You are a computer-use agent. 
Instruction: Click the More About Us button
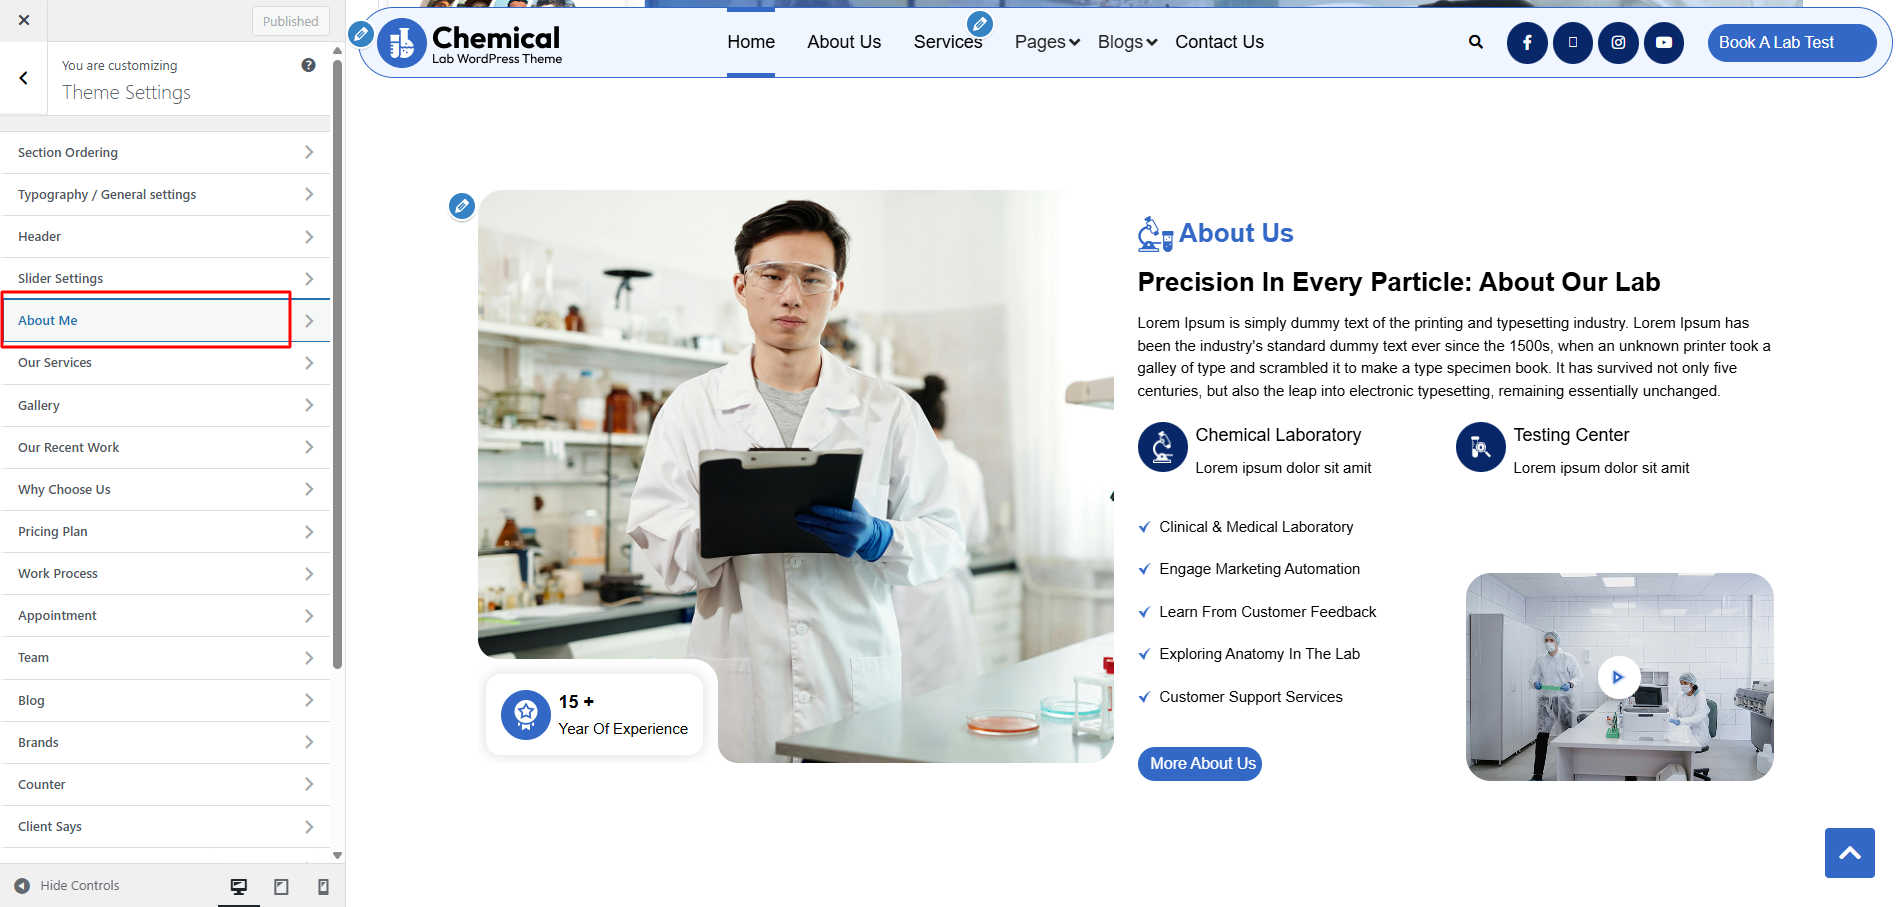[x=1200, y=764]
